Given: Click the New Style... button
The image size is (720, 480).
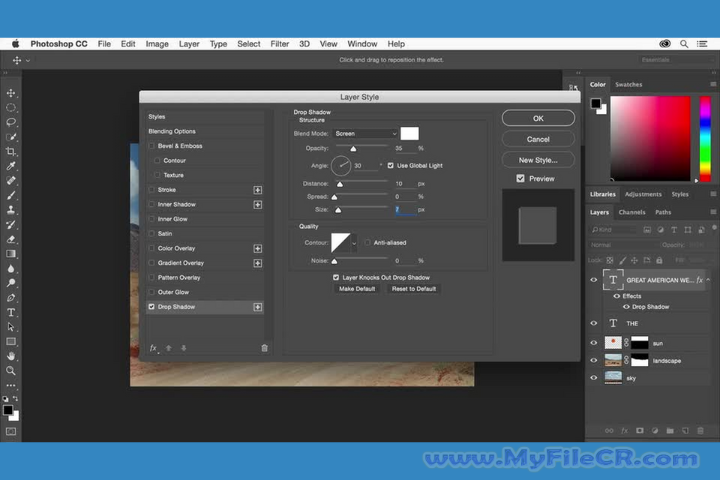Looking at the screenshot, I should pyautogui.click(x=538, y=160).
